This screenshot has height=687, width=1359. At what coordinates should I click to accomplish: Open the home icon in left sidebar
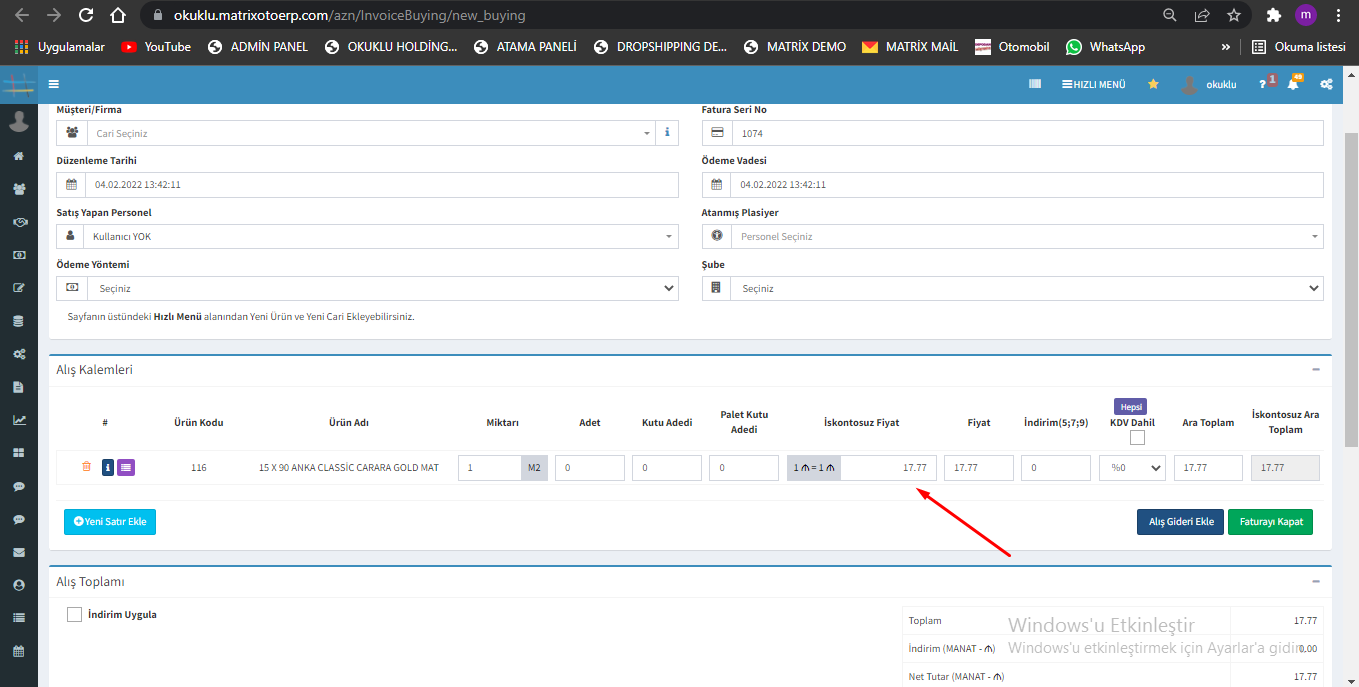pos(18,157)
